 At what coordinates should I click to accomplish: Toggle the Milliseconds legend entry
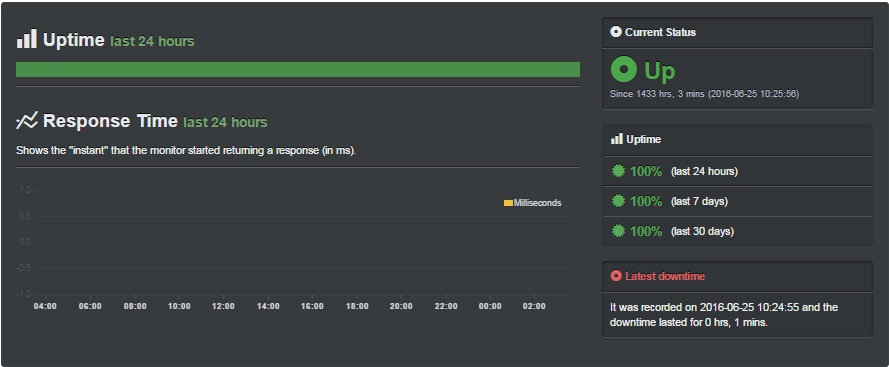tap(532, 203)
